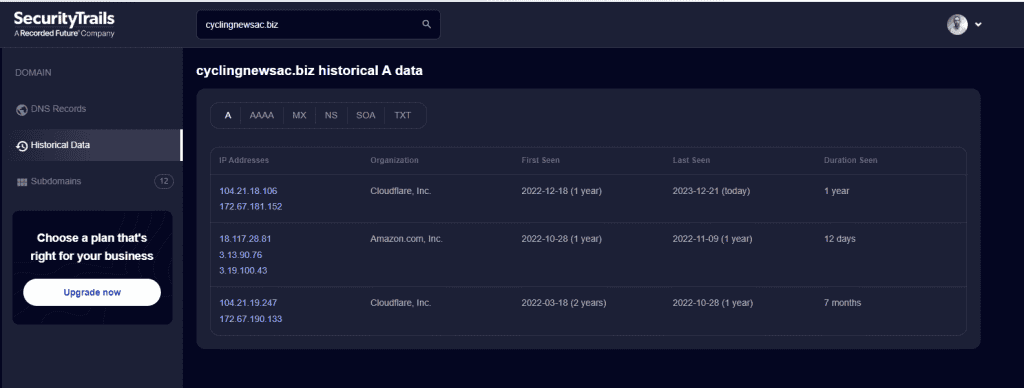Open IP address 104.21.19.247
This screenshot has width=1024, height=388.
pyautogui.click(x=248, y=302)
